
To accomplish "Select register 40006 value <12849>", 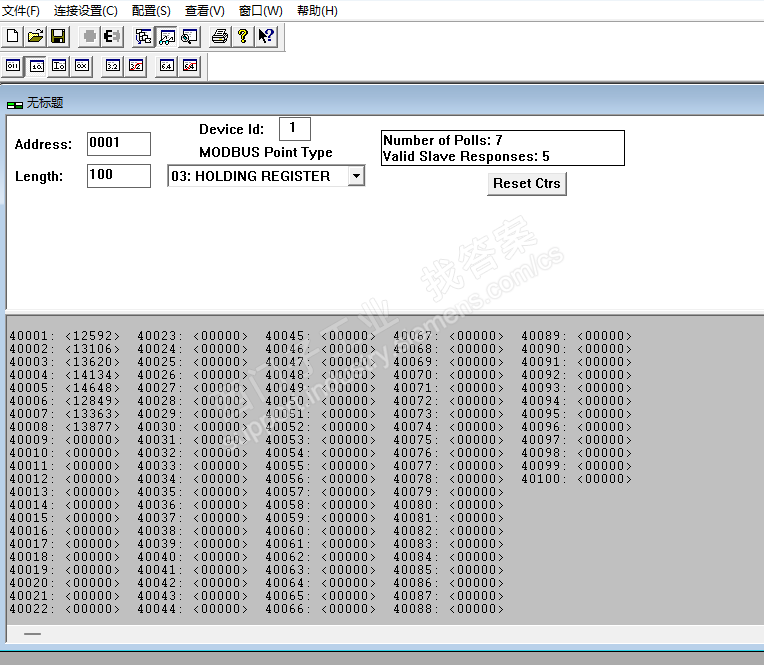I will (93, 401).
